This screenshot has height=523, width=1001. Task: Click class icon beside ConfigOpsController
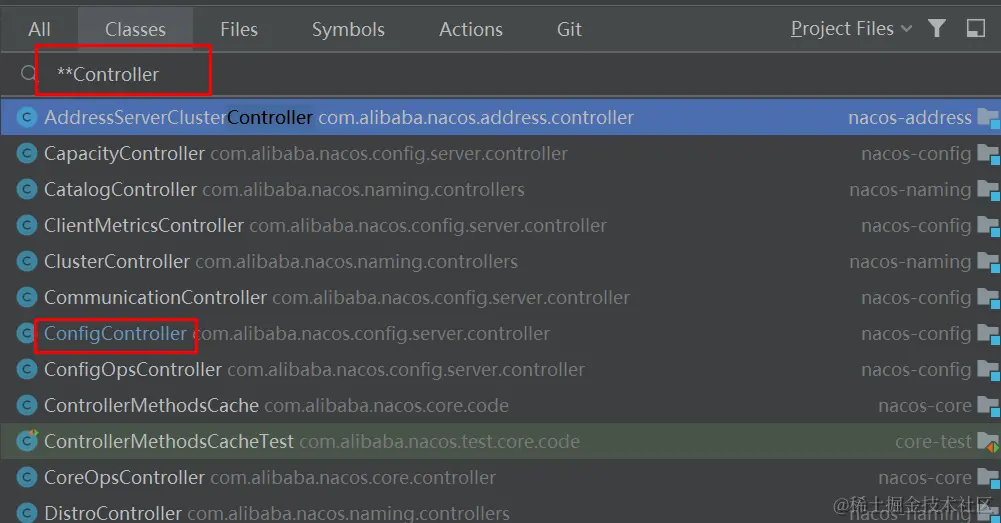tap(27, 369)
